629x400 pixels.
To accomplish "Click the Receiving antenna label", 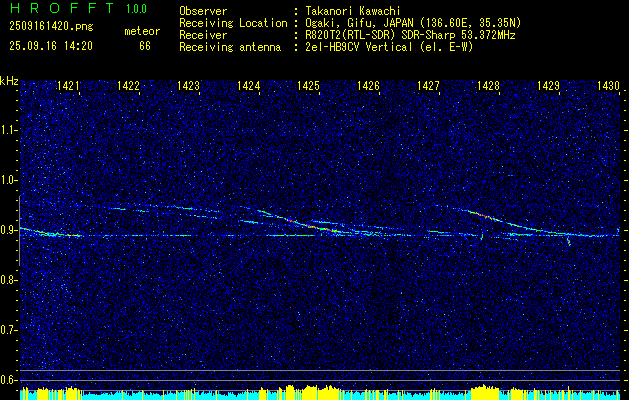I will coord(230,47).
